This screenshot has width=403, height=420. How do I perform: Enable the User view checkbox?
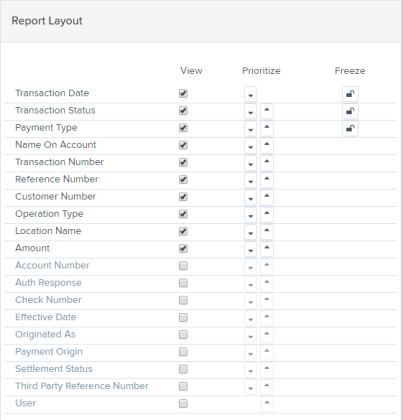tap(183, 404)
